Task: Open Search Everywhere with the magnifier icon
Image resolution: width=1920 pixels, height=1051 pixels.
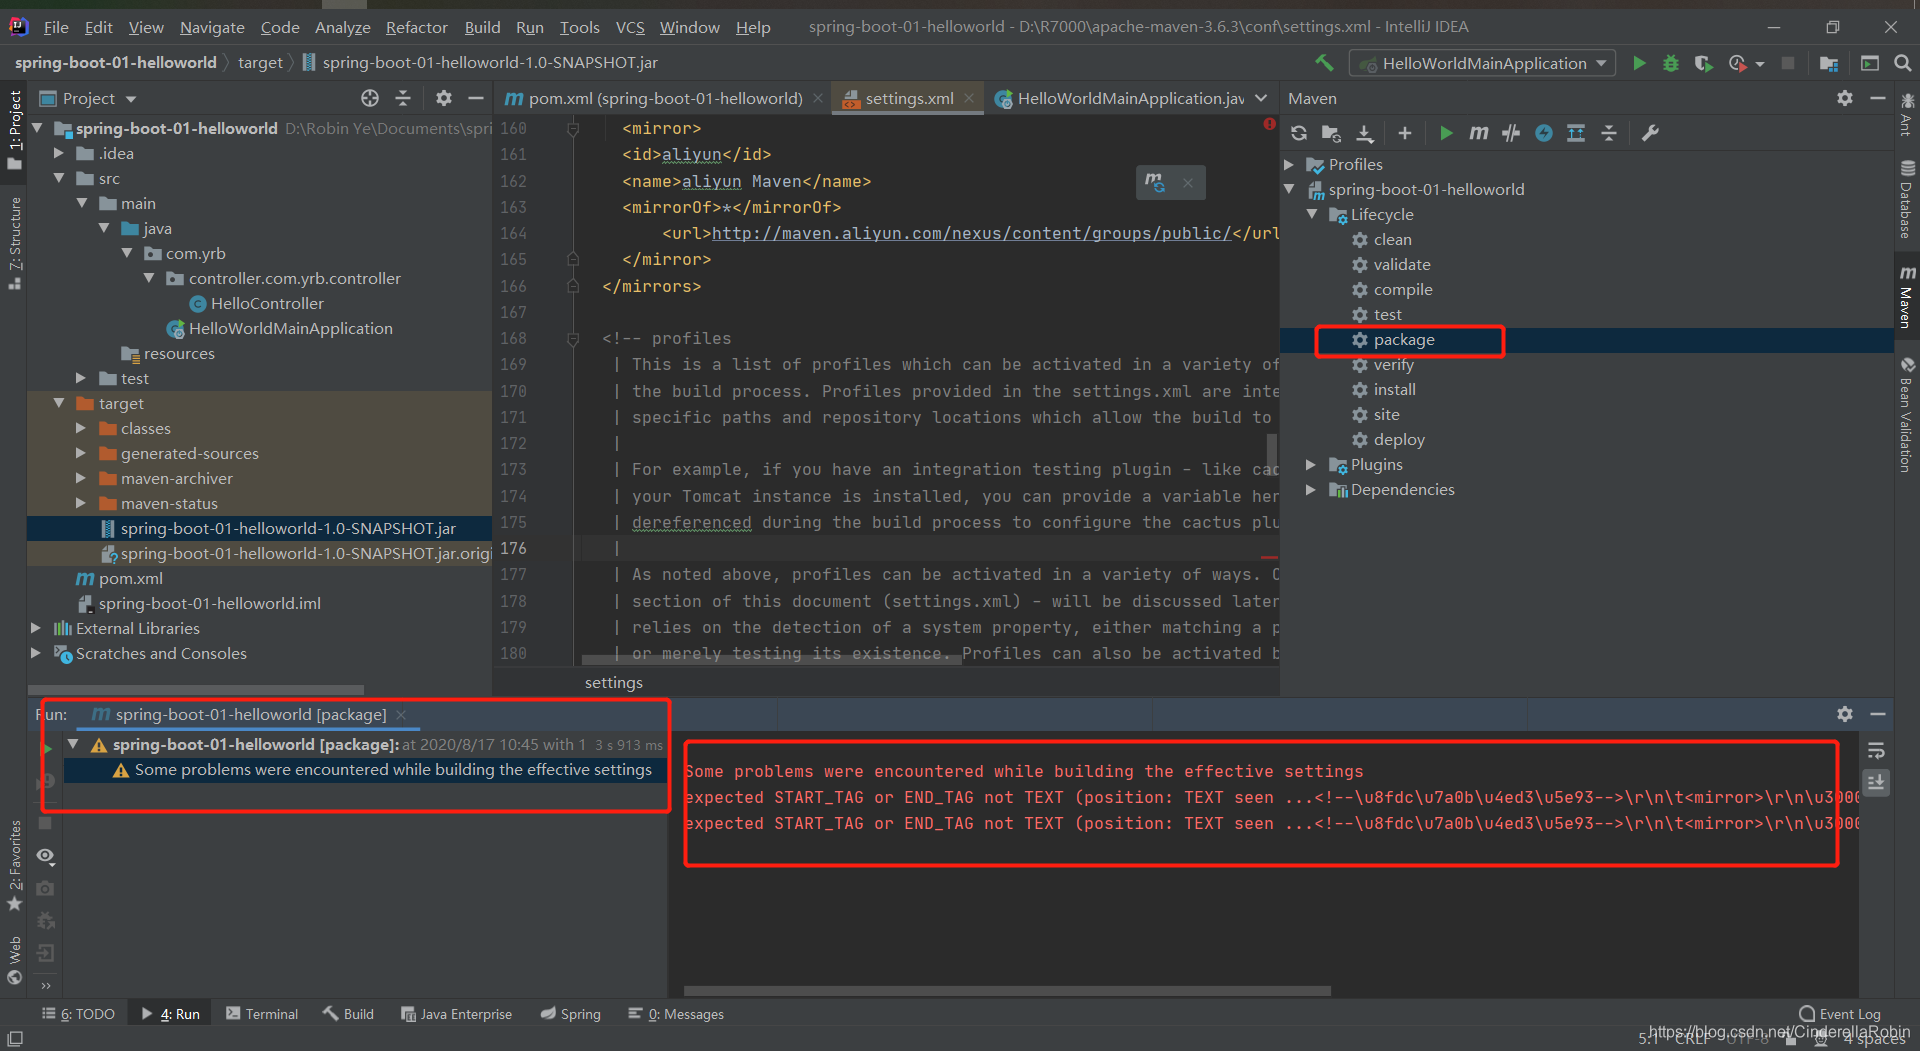Action: [1901, 63]
